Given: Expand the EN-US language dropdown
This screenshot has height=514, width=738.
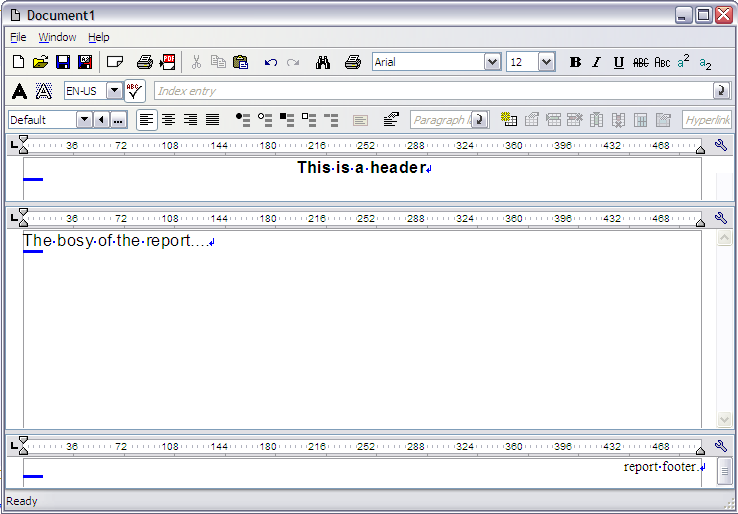Looking at the screenshot, I should tap(113, 91).
